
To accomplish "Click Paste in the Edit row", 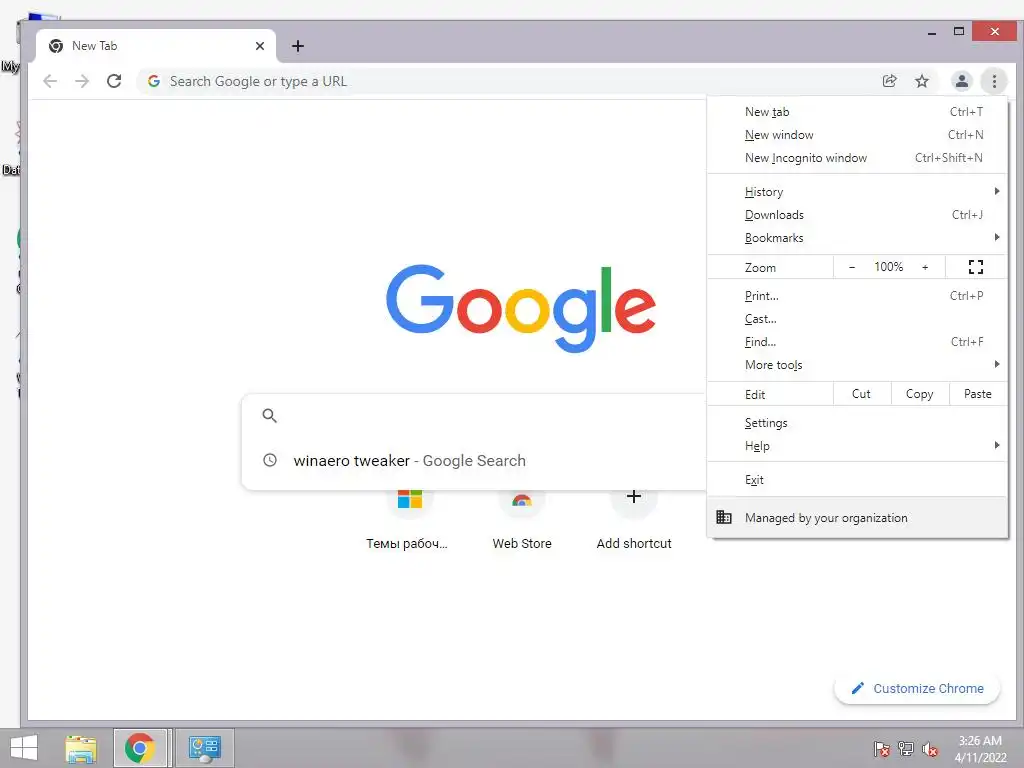I will (x=978, y=394).
